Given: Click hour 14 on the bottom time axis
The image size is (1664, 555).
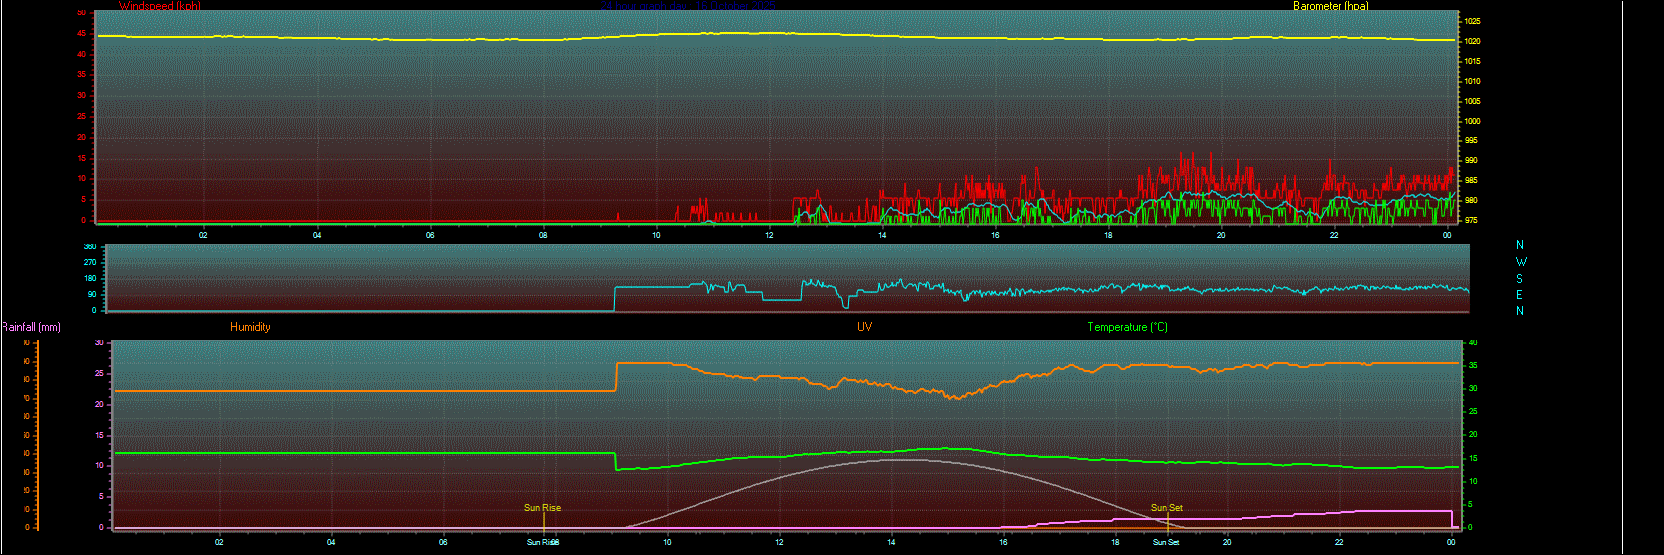Looking at the screenshot, I should pos(891,542).
